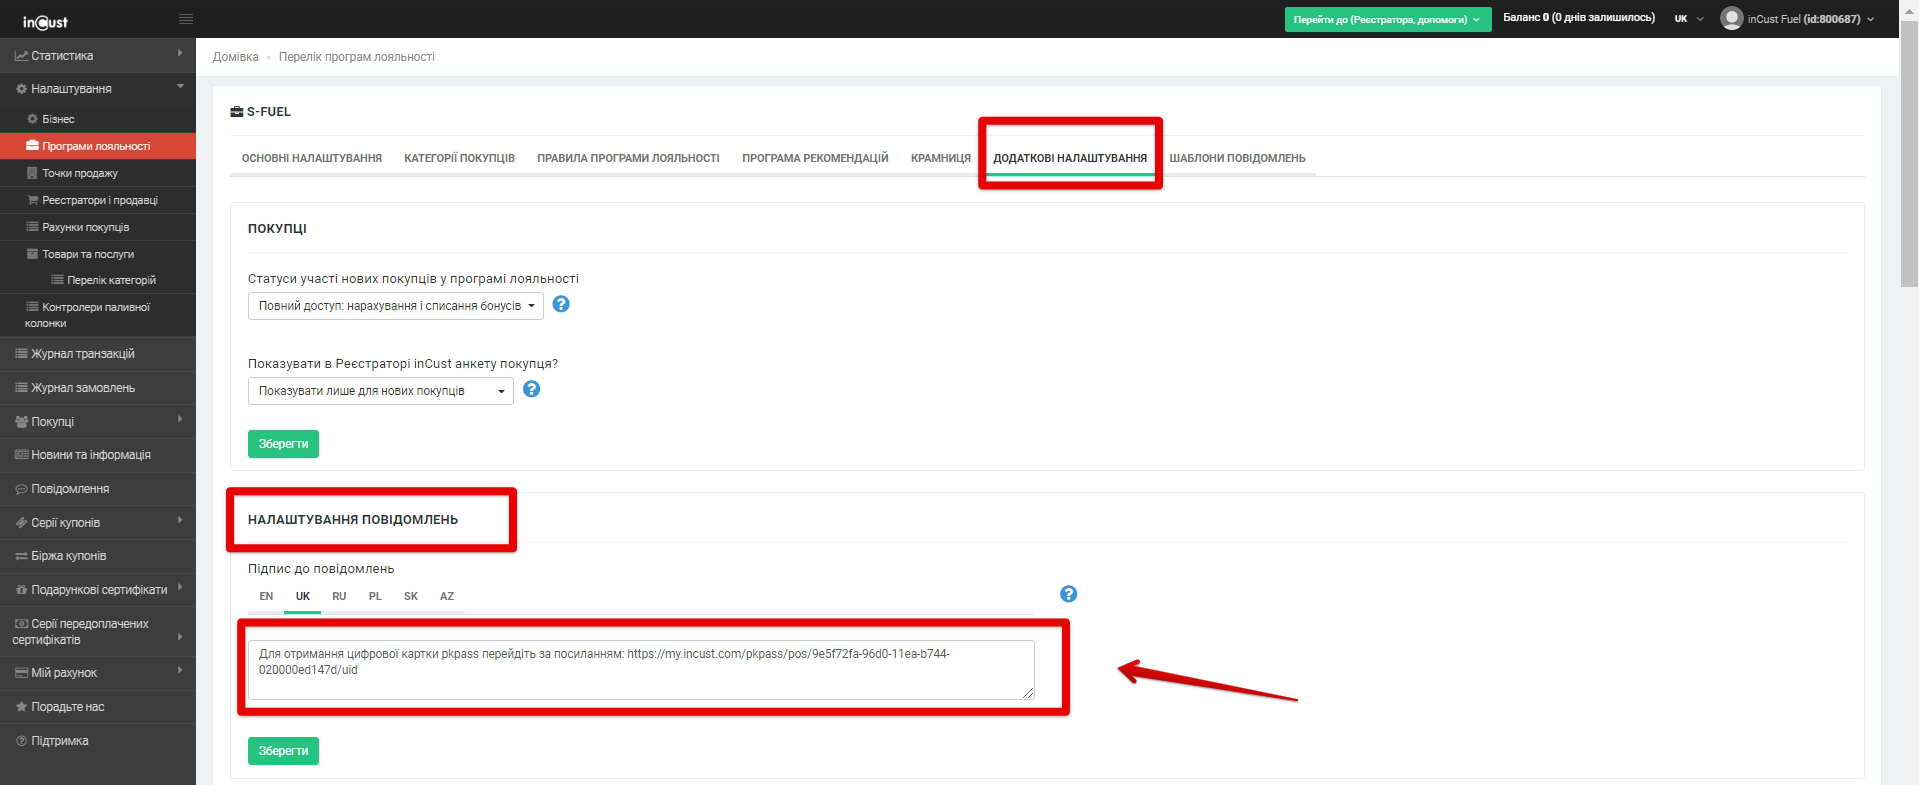Click the Точки продажу icon
Screen dimensions: 1919x785
tap(32, 173)
